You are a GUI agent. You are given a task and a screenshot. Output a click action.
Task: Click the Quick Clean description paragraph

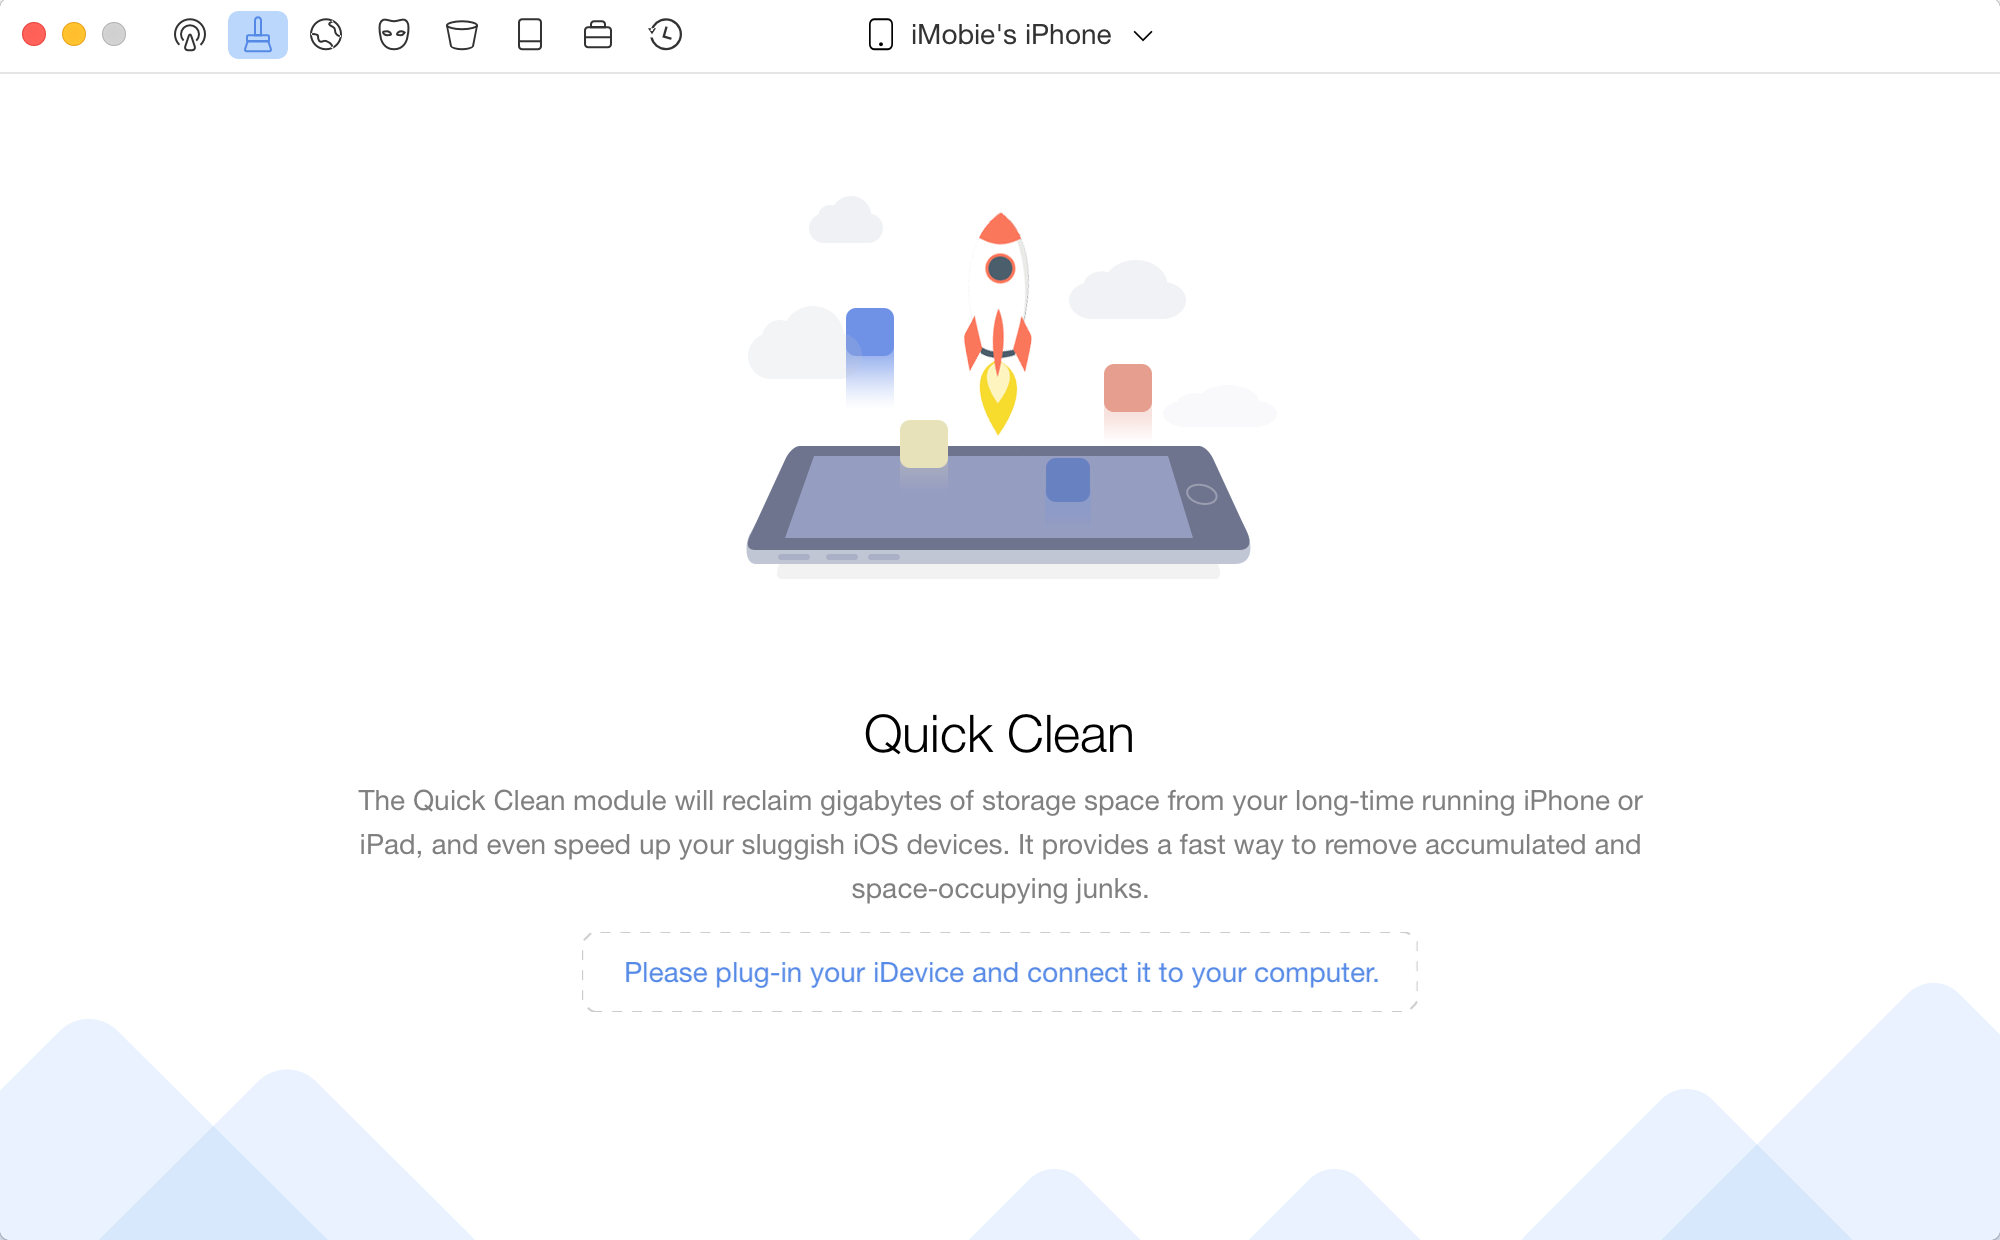1000,845
